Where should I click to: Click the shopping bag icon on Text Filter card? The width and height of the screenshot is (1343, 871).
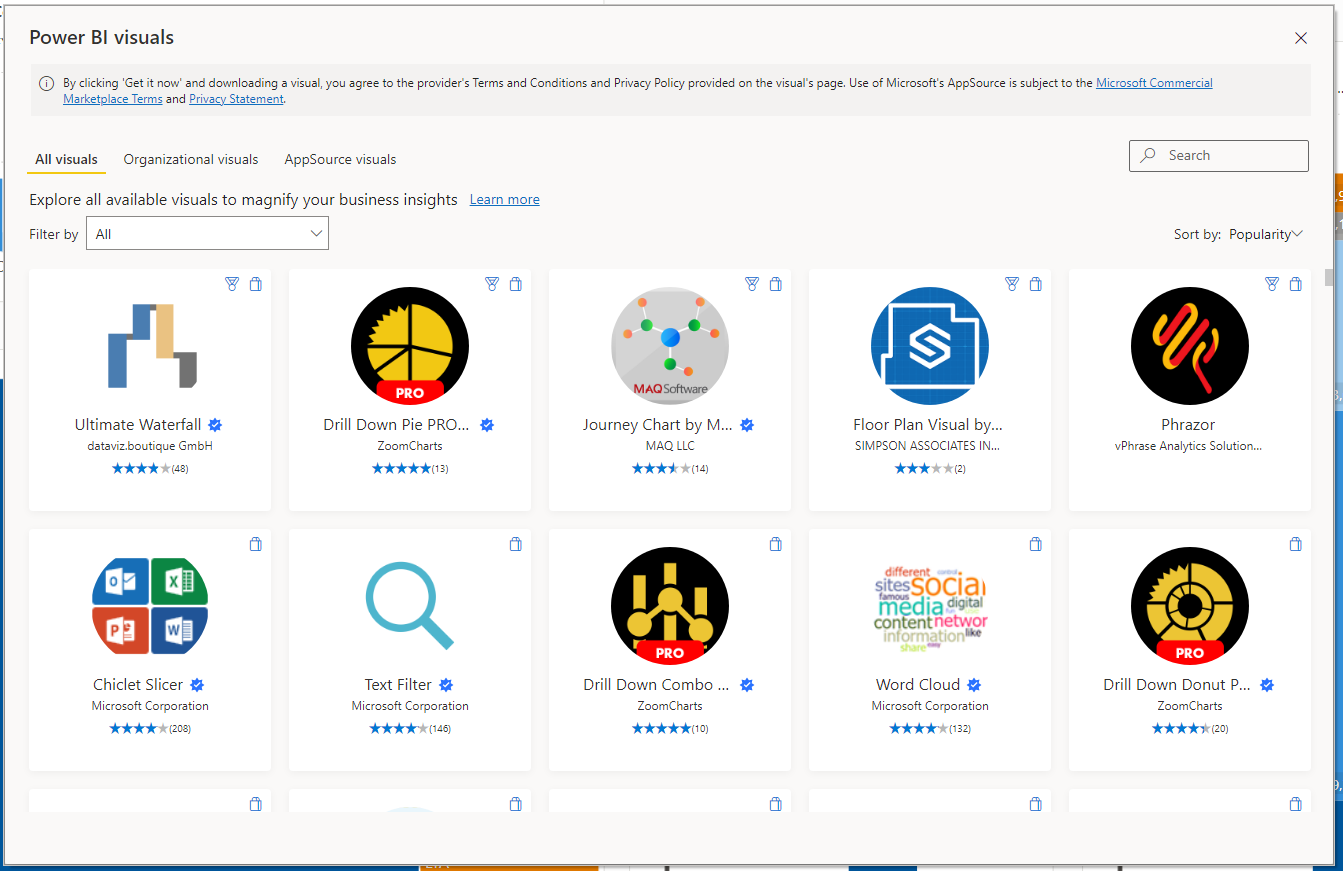coord(516,544)
